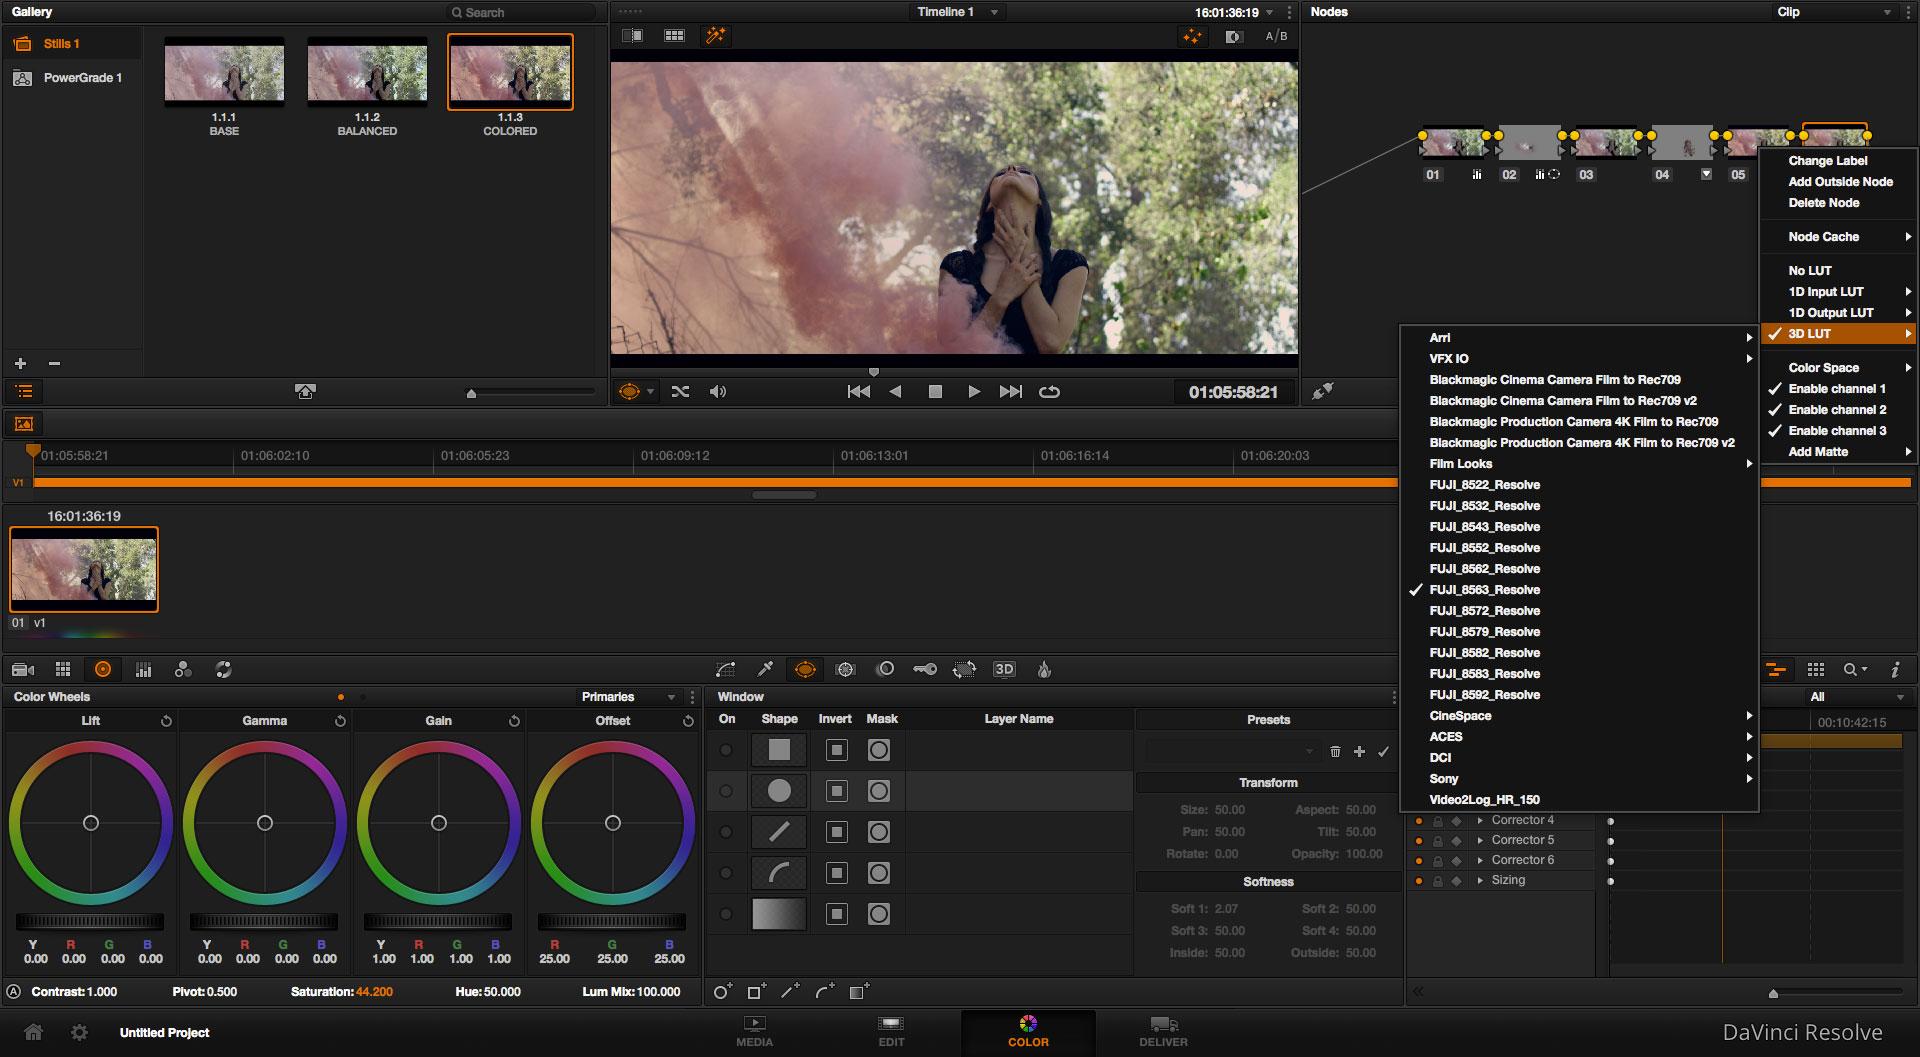Open the Stills 1 album
This screenshot has height=1057, width=1920.
[70, 44]
